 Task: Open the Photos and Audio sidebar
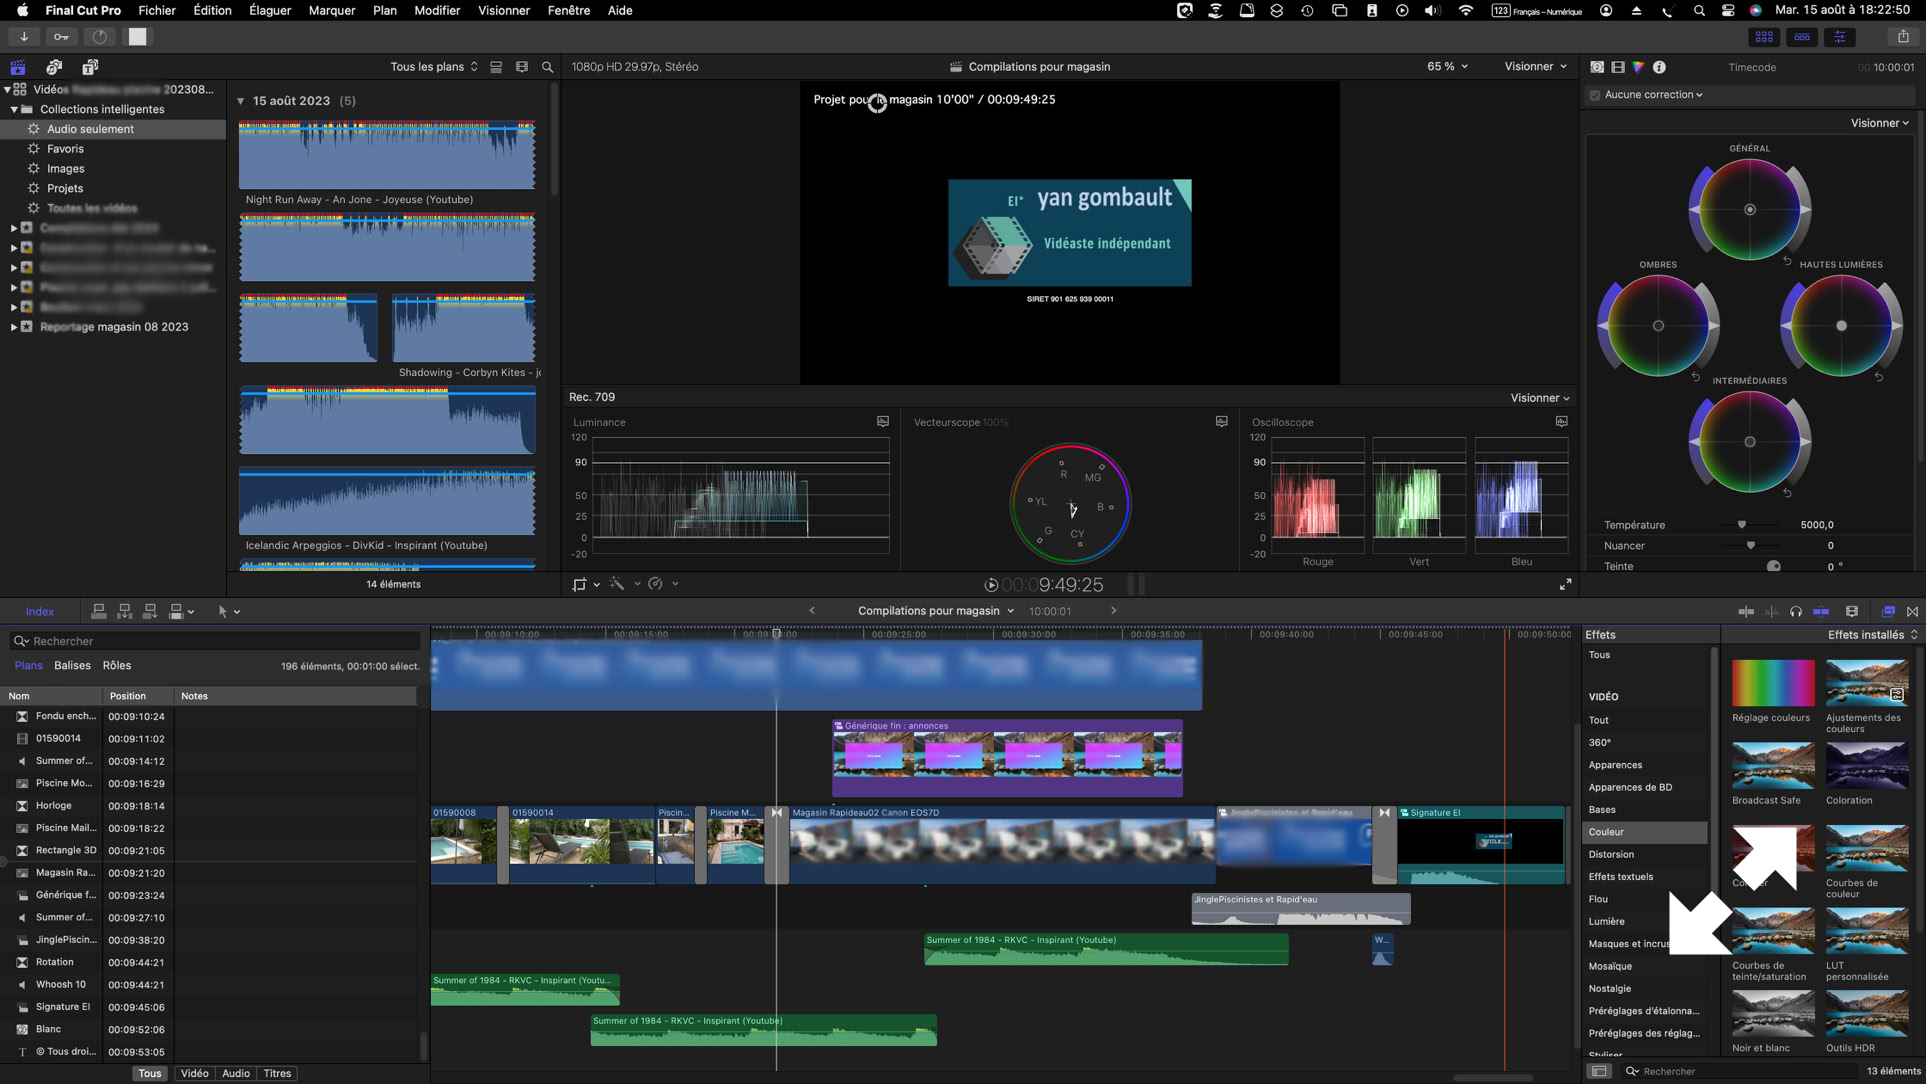(x=54, y=67)
